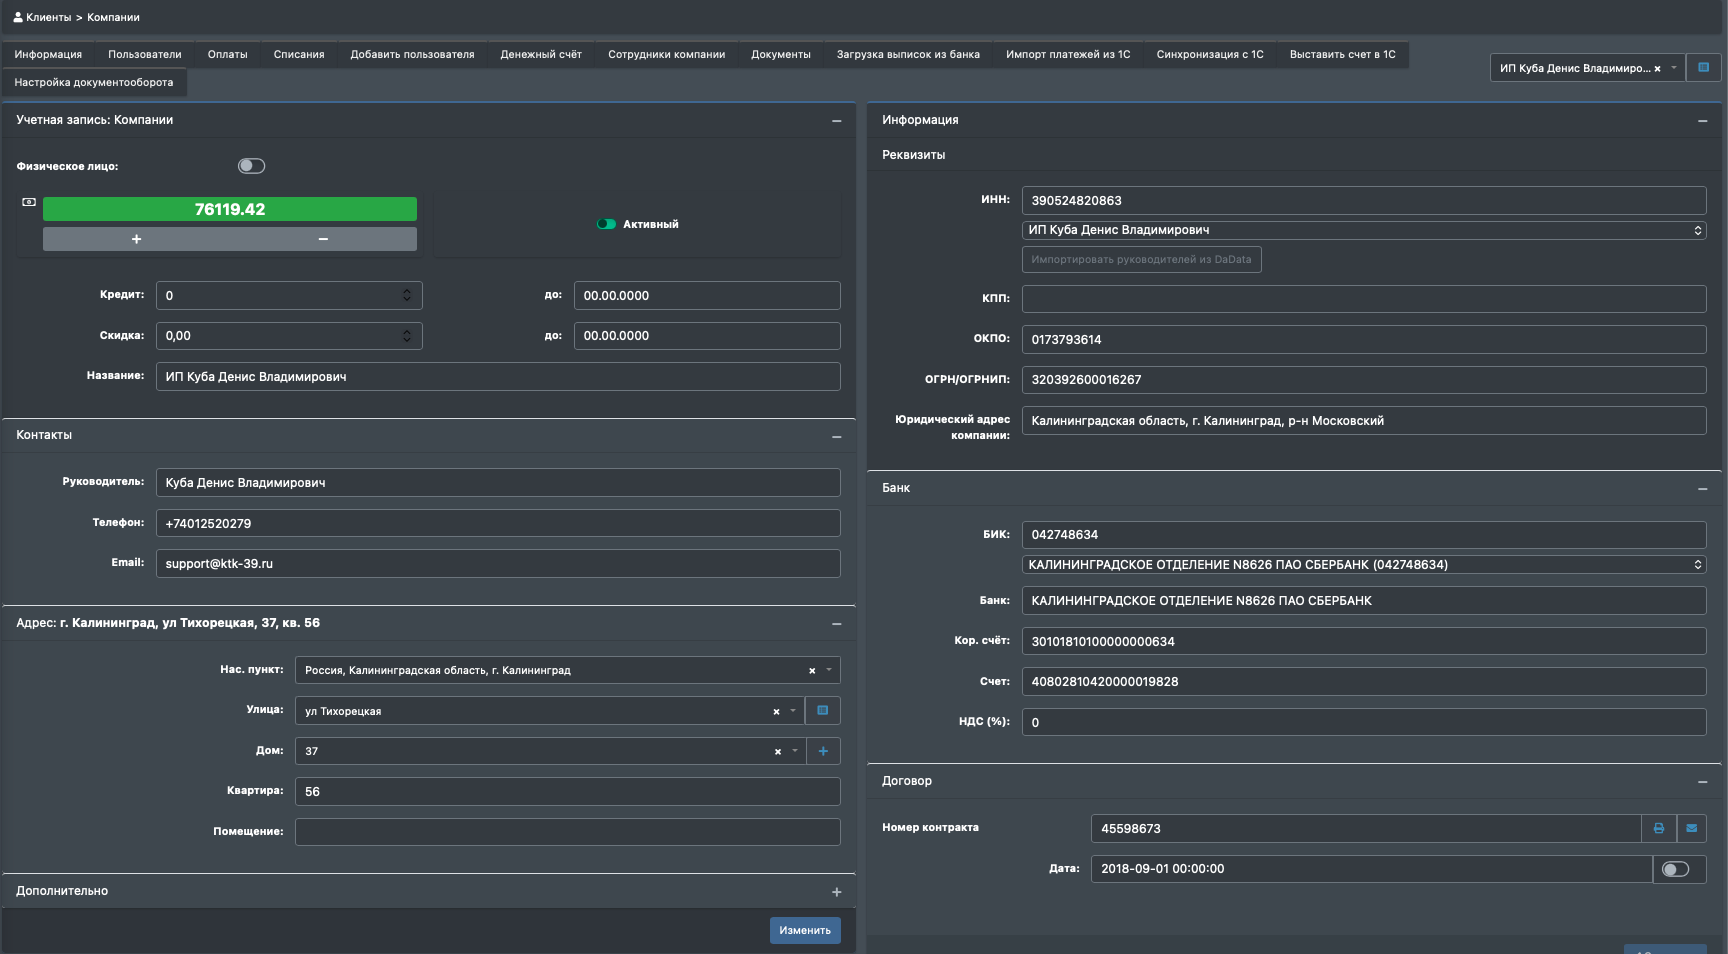Image resolution: width=1728 pixels, height=954 pixels.
Task: Click the square icon beside Улица field
Action: 822,711
